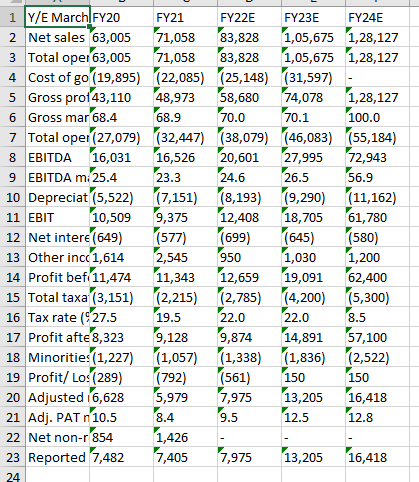Screen dimensions: 419x482
Task: Select EBITDA value 16,031
Action: point(121,157)
